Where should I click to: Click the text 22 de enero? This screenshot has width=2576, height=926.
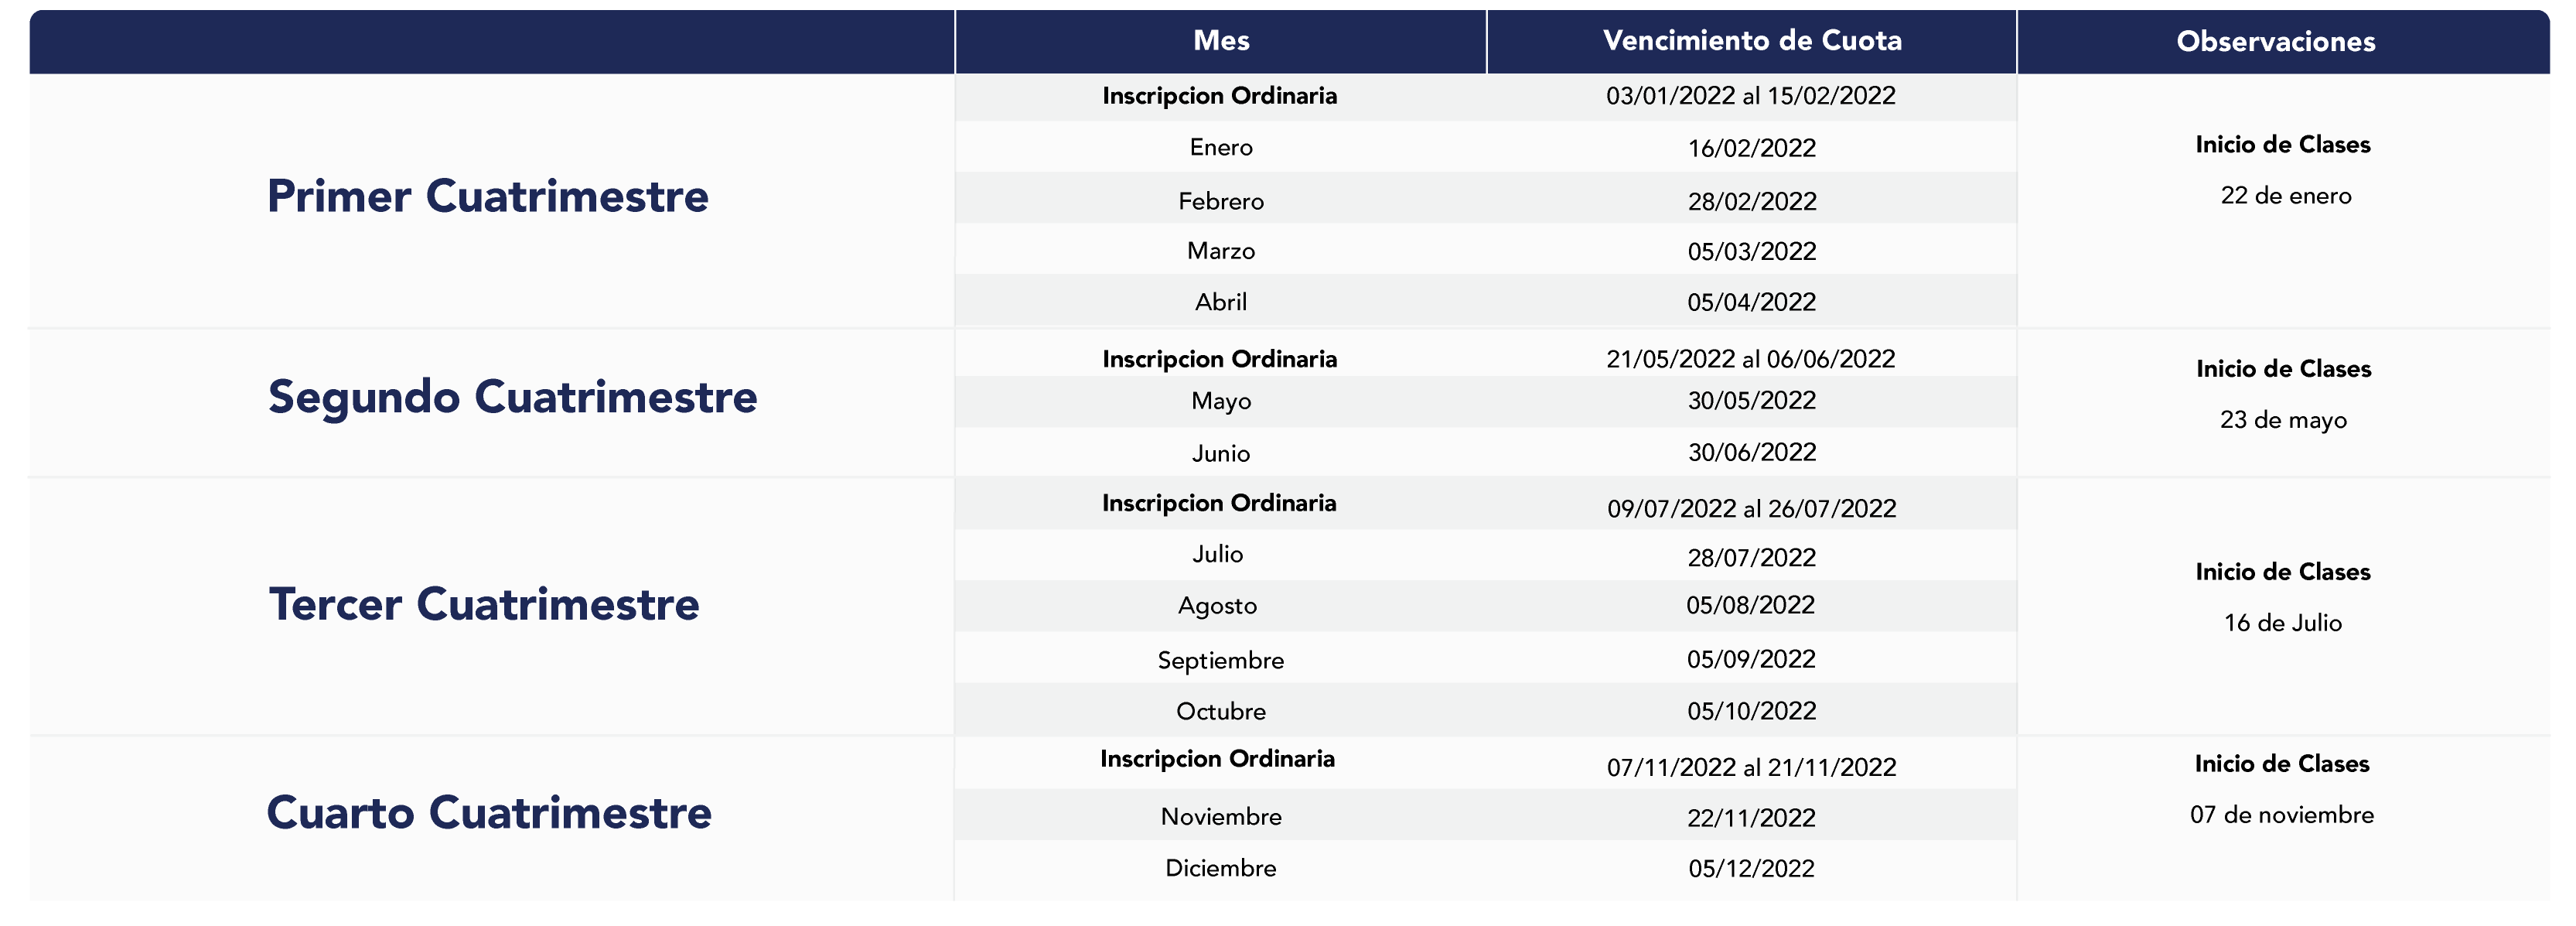2286,196
